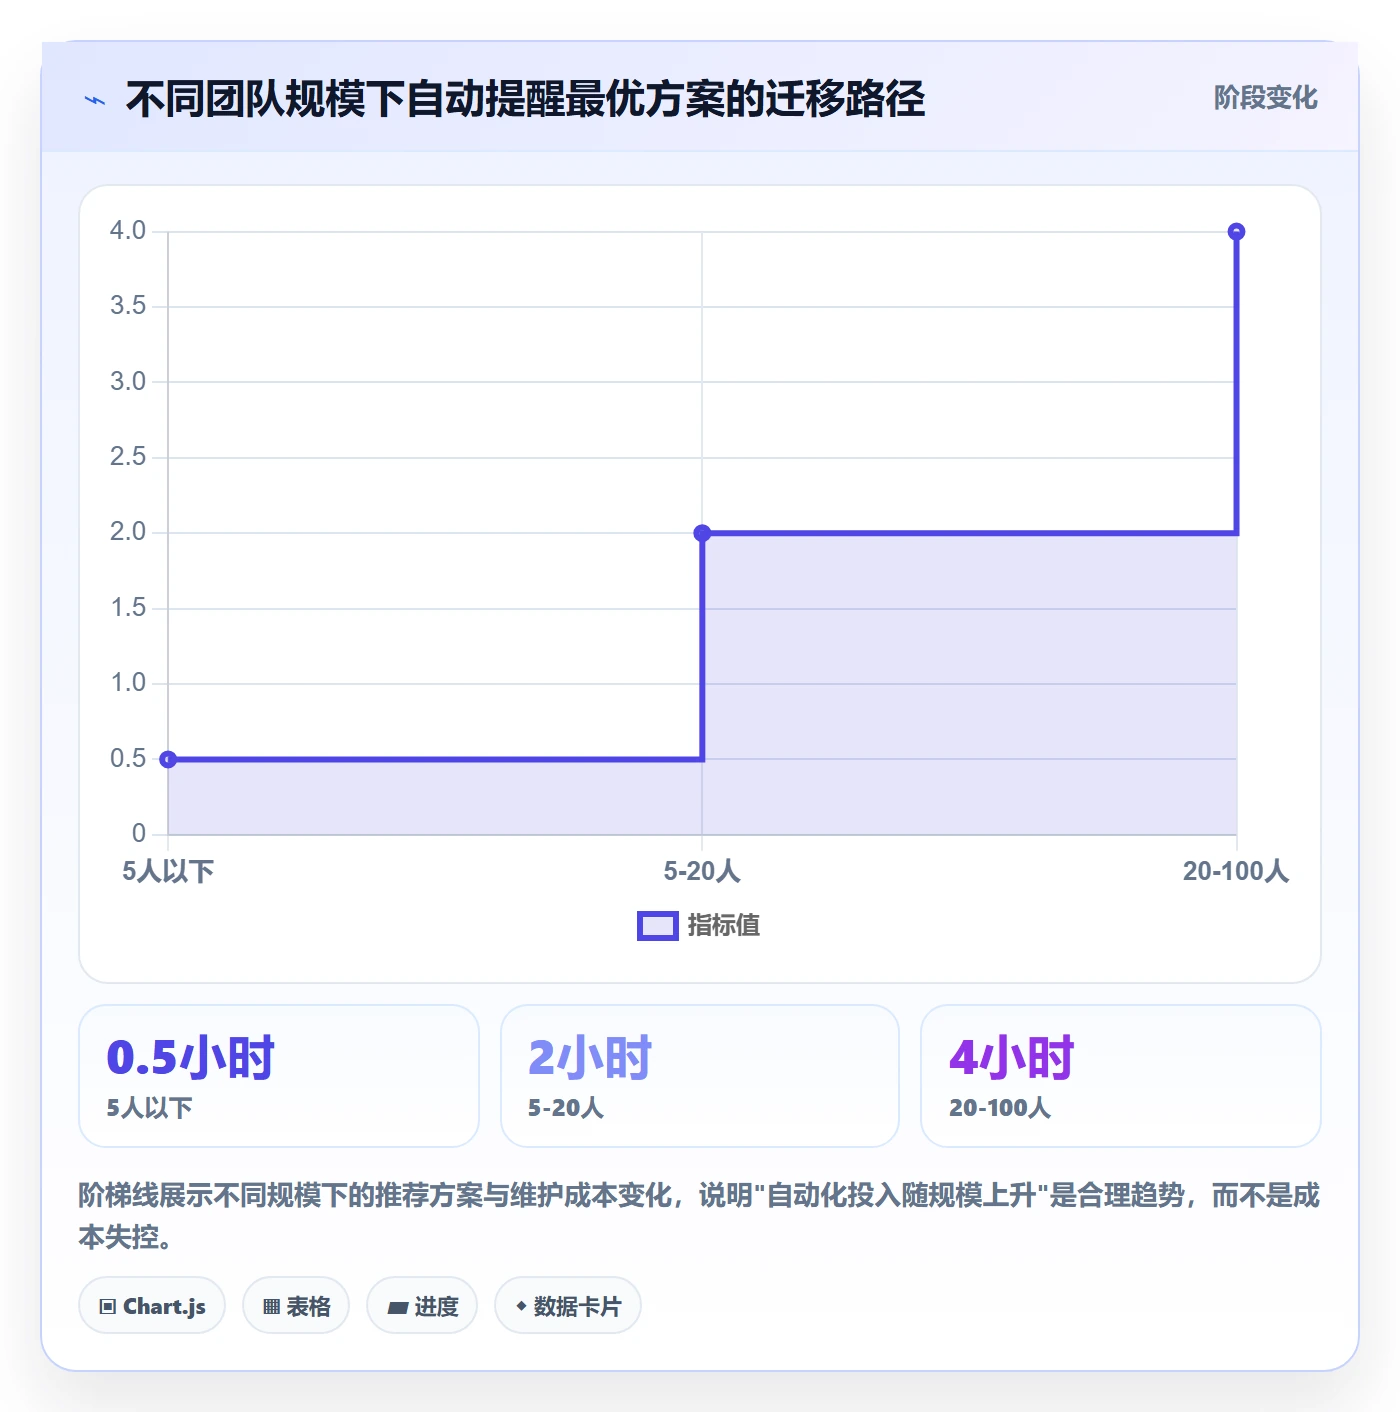1400x1412 pixels.
Task: Click the 0.5 y-axis value
Action: (x=128, y=759)
